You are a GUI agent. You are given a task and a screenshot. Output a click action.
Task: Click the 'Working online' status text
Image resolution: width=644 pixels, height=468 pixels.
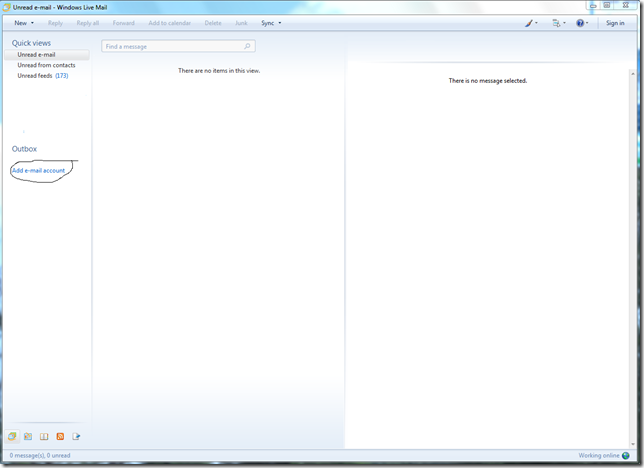599,455
